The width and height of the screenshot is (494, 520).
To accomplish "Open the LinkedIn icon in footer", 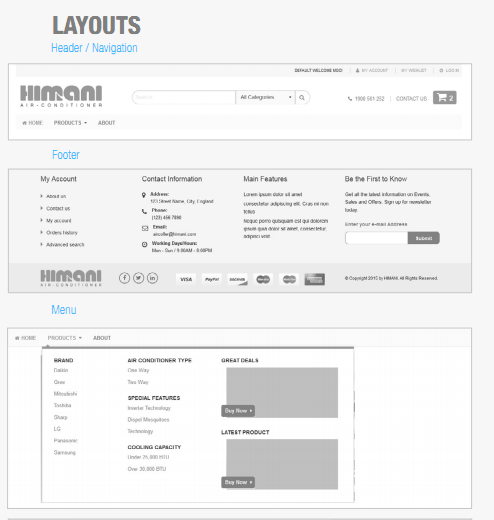I will point(152,278).
